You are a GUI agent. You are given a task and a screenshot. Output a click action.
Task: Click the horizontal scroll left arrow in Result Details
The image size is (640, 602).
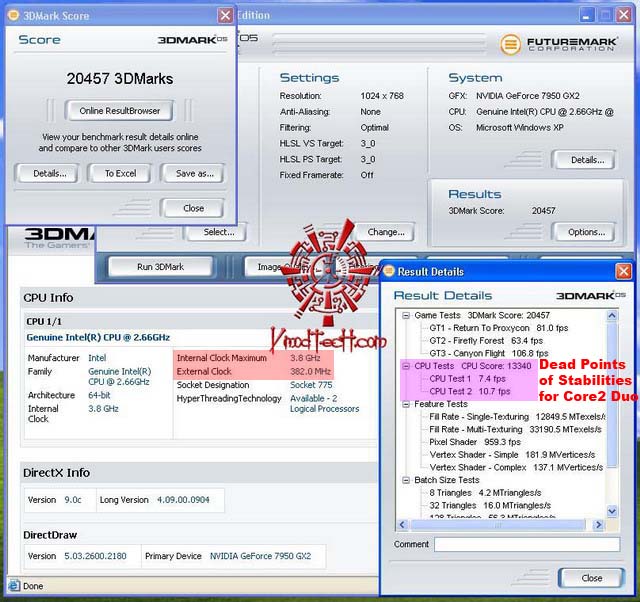tap(402, 524)
